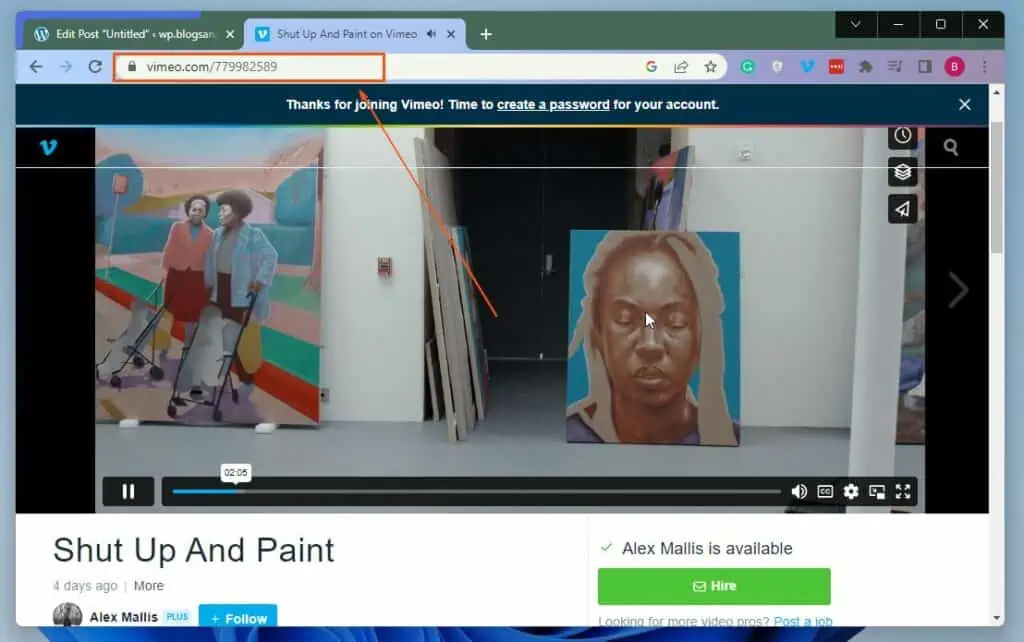Enable closed captions with the CC button
The image size is (1024, 642).
point(824,491)
